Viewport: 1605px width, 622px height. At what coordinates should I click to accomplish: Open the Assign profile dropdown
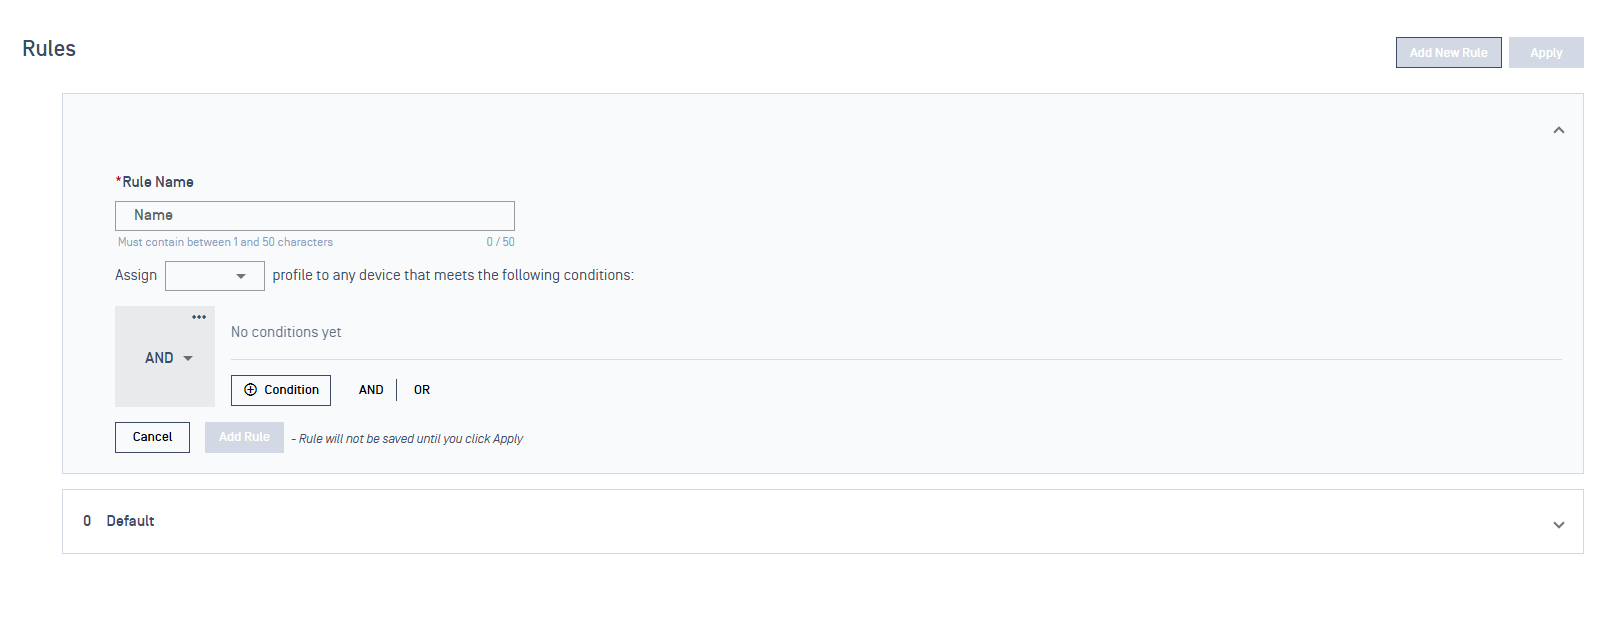[214, 276]
